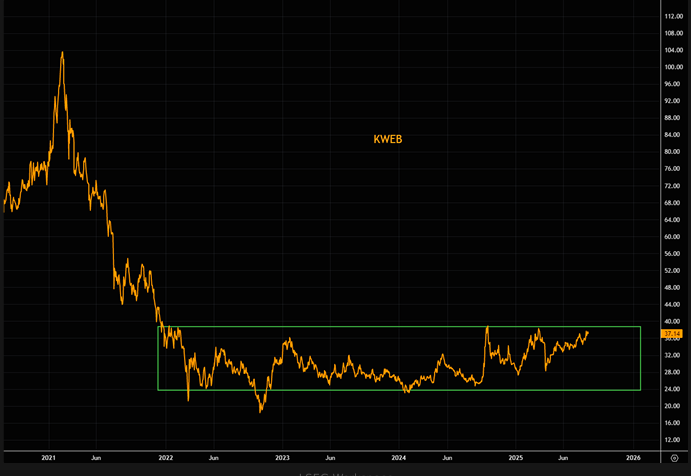
Task: Click the 112.00 price axis label
Action: point(673,16)
